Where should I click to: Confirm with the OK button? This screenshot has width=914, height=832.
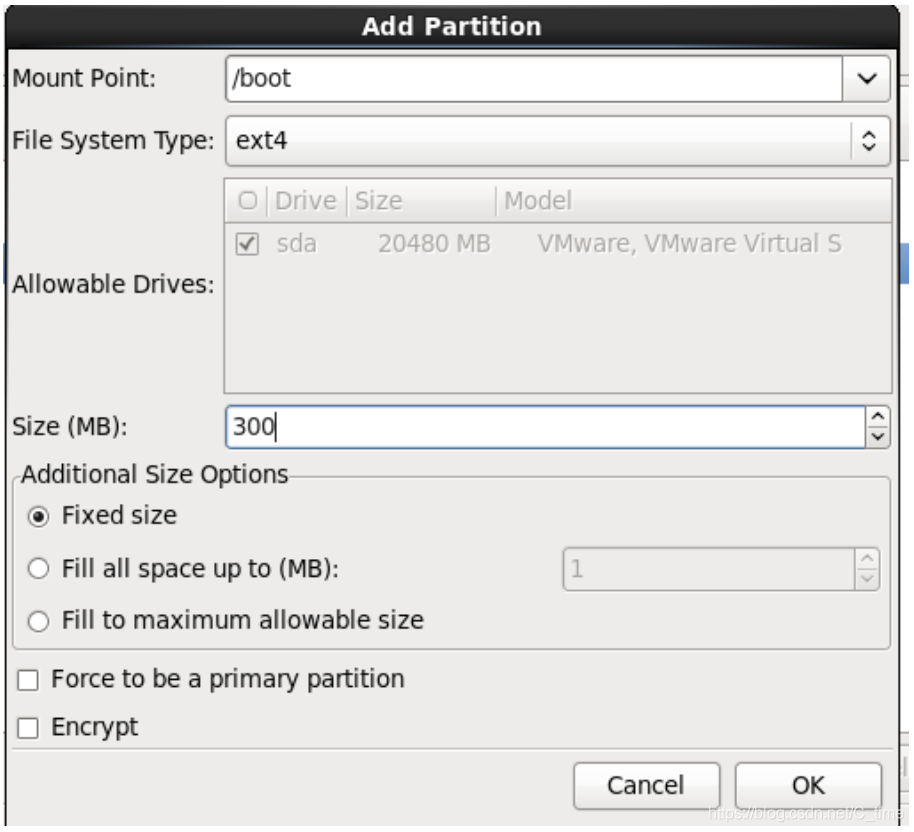(x=808, y=786)
